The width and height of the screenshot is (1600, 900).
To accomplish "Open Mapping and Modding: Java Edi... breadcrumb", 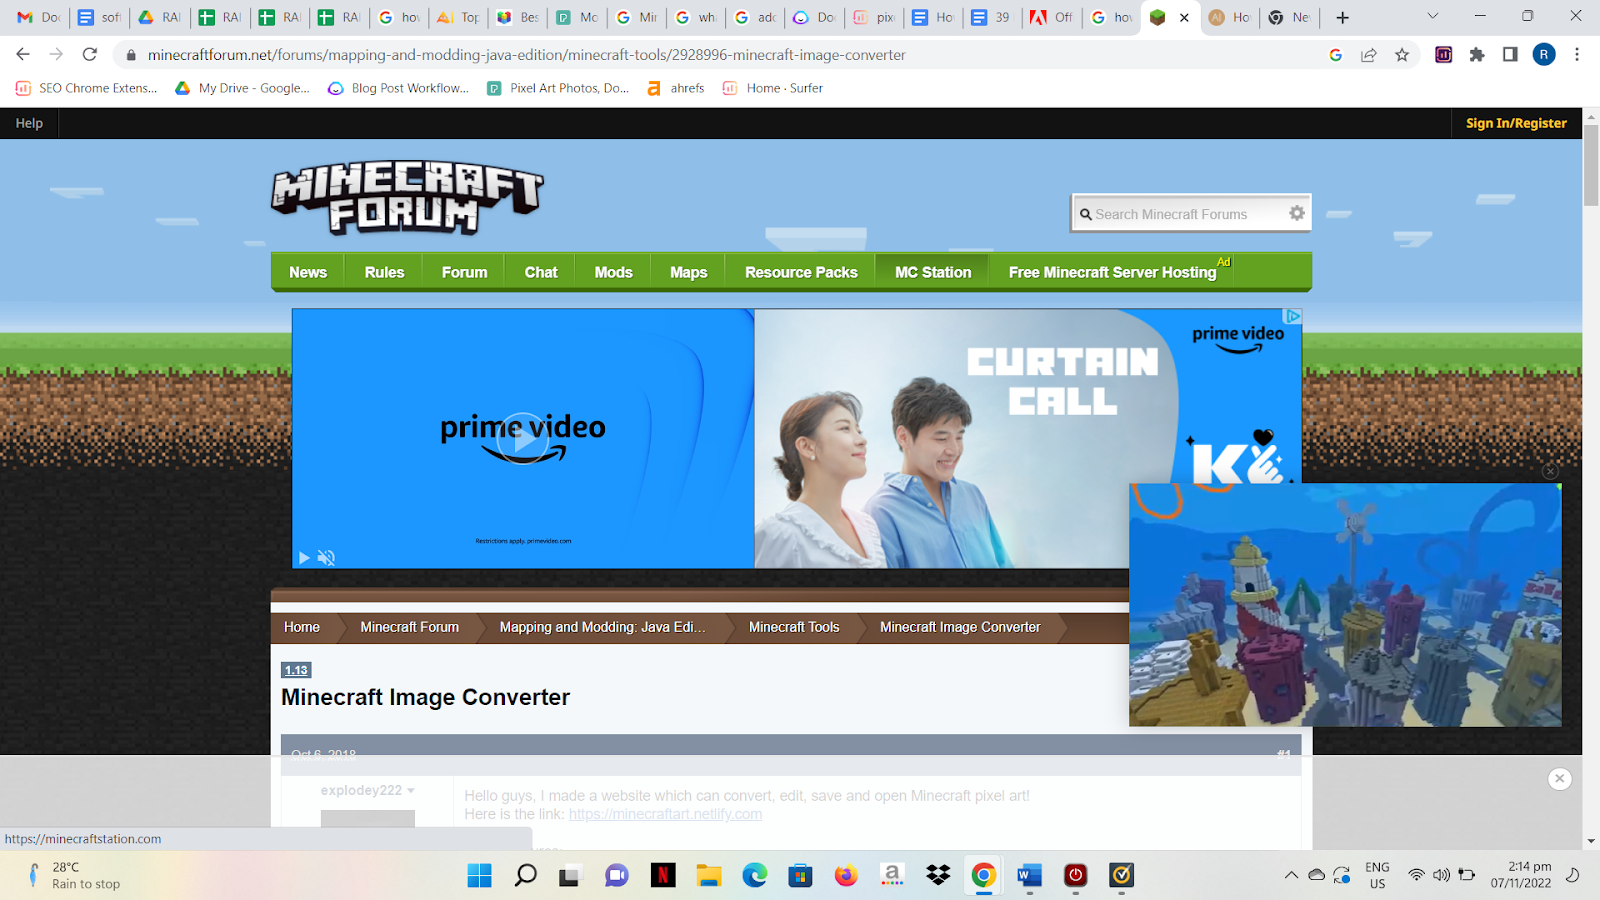I will (602, 627).
